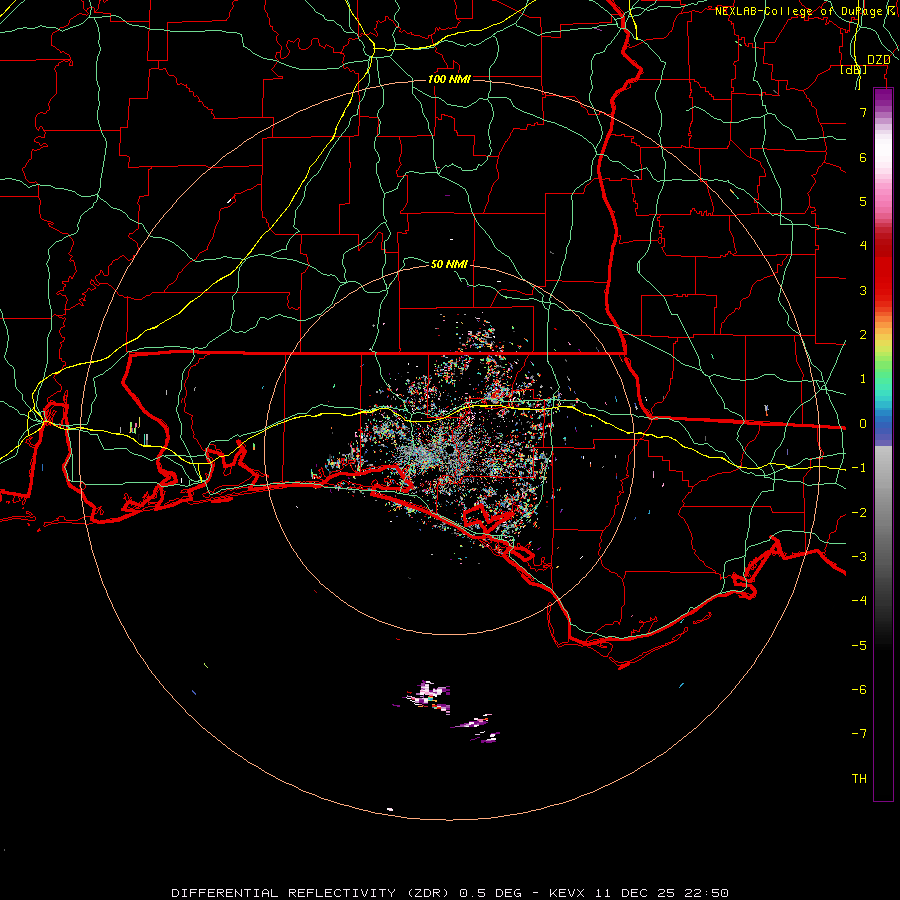Click the "DZD" product label above the scale
Screen dimensions: 900x900
click(x=878, y=60)
